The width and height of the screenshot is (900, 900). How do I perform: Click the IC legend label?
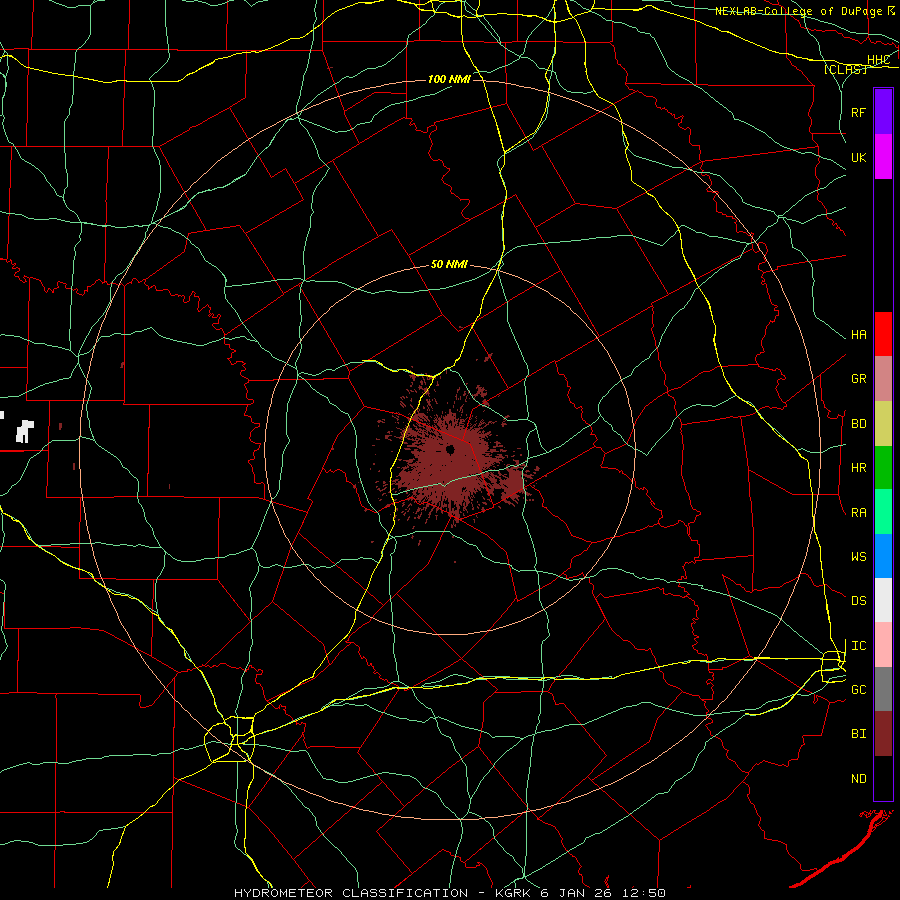[x=859, y=646]
